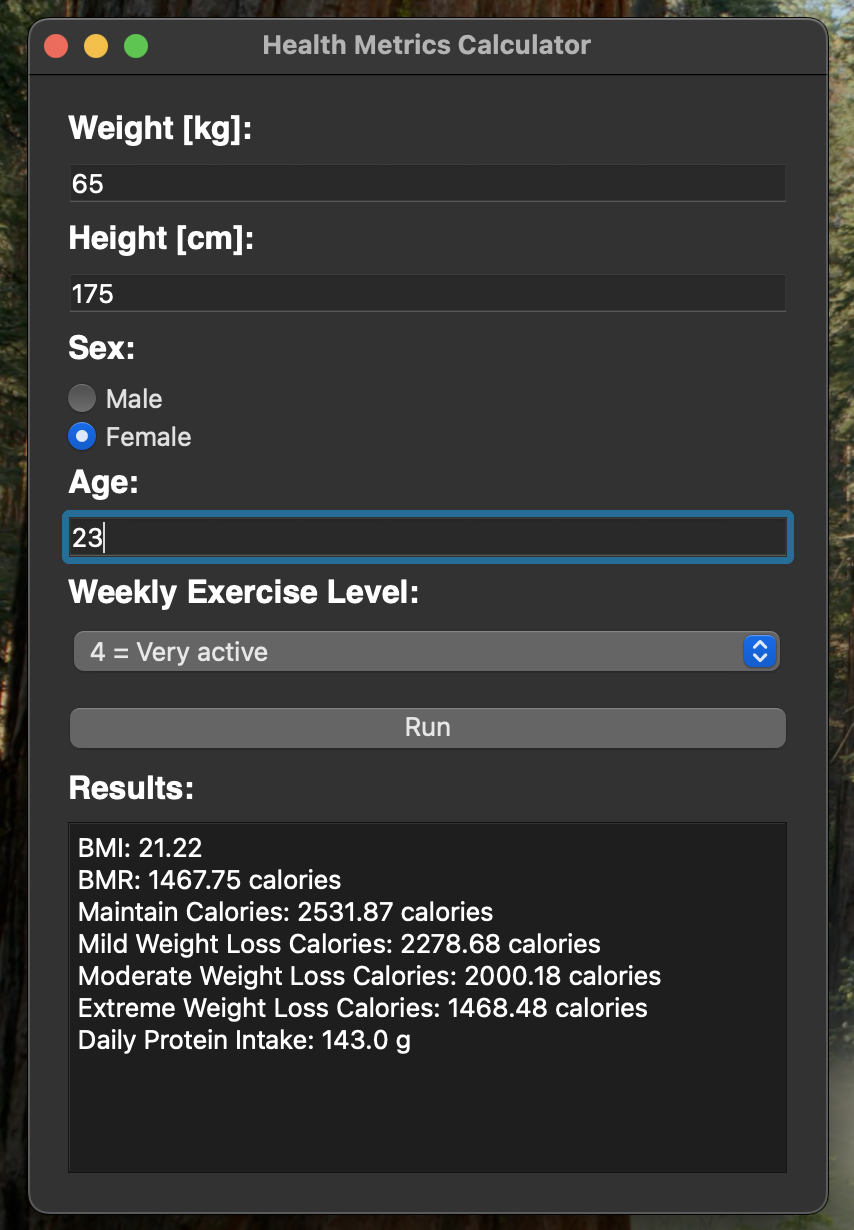Click the BMI 21.22 result line
Image resolution: width=854 pixels, height=1230 pixels.
point(140,848)
